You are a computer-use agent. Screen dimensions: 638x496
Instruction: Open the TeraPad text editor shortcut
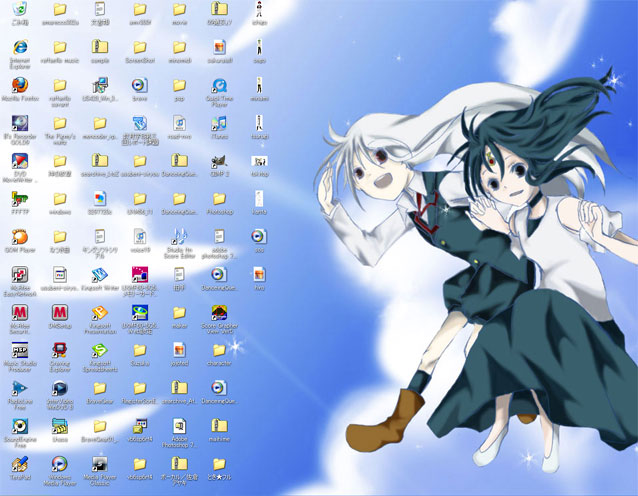(x=20, y=463)
